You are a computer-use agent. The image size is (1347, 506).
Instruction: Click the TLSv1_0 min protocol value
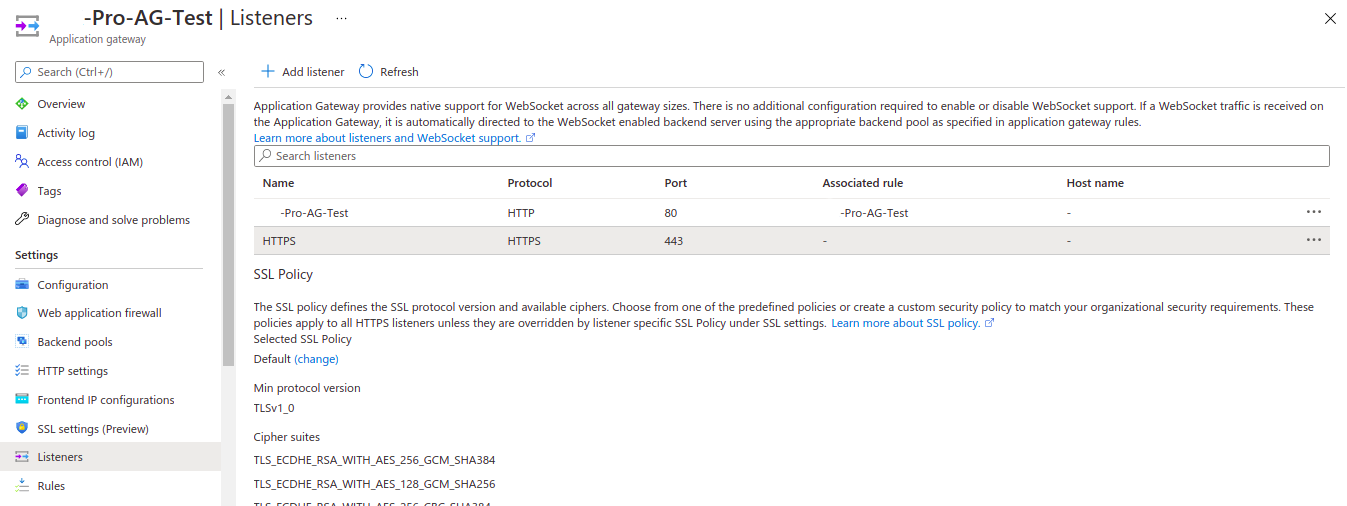[274, 408]
